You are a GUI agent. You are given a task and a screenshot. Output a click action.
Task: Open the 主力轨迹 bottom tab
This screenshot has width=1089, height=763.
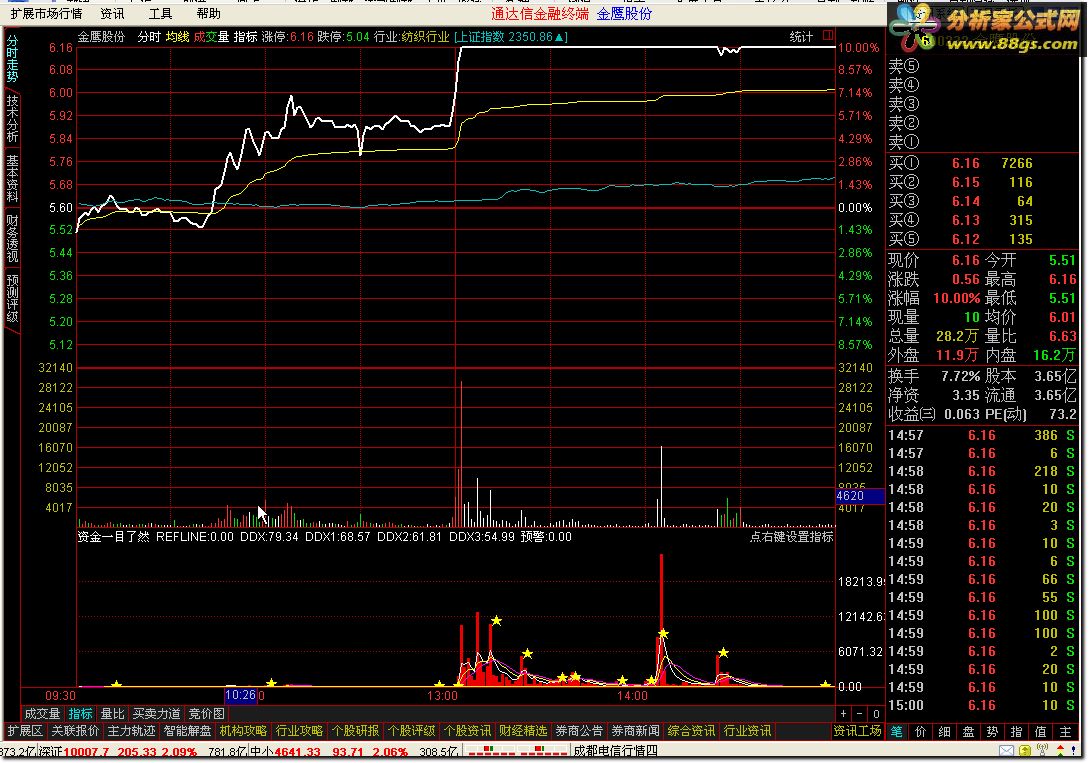pyautogui.click(x=131, y=731)
